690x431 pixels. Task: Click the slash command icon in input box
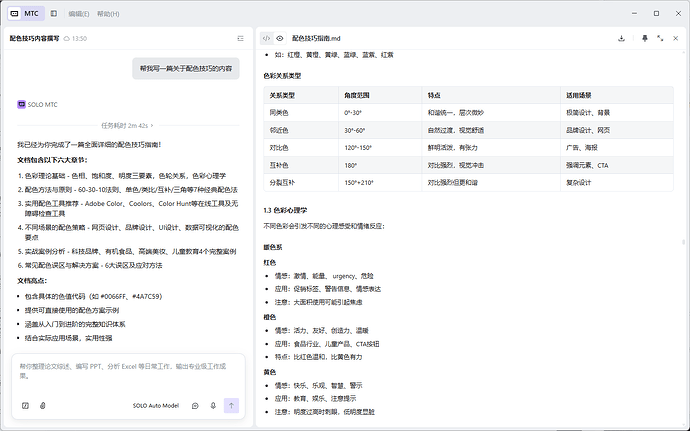point(26,405)
